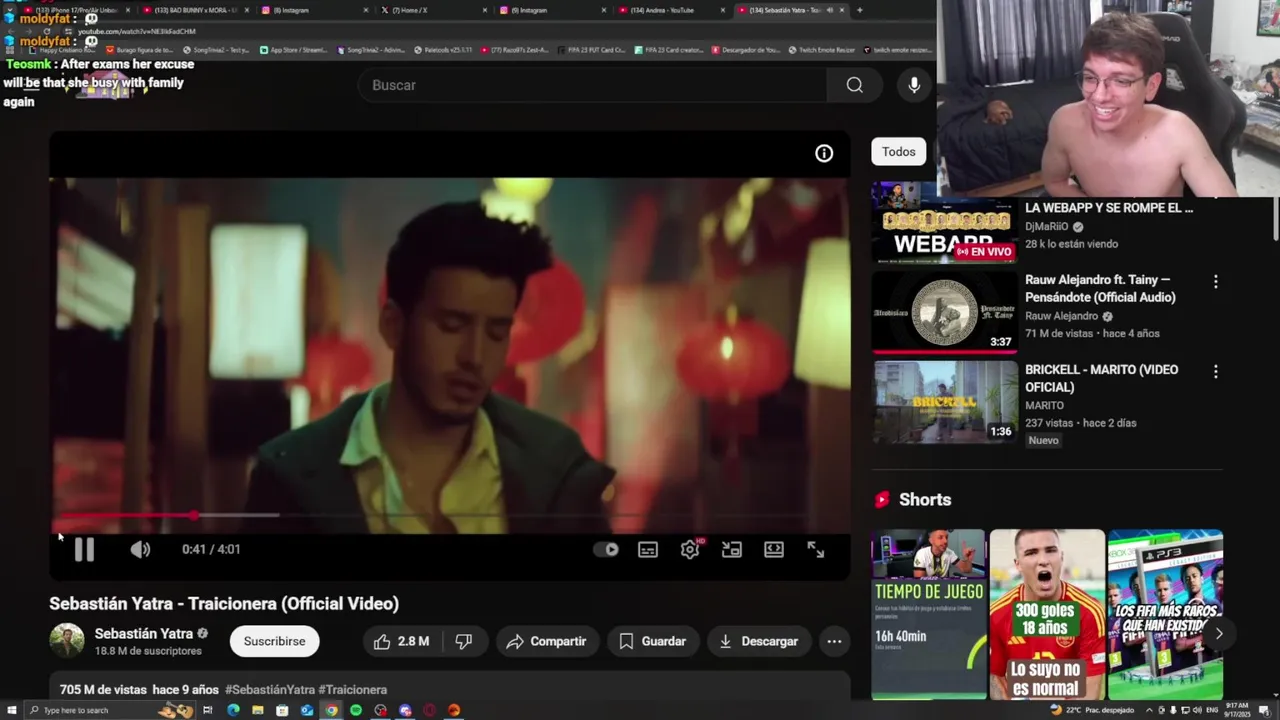Open the App Store / Streaml bookmark
Image resolution: width=1280 pixels, height=720 pixels.
coord(294,49)
